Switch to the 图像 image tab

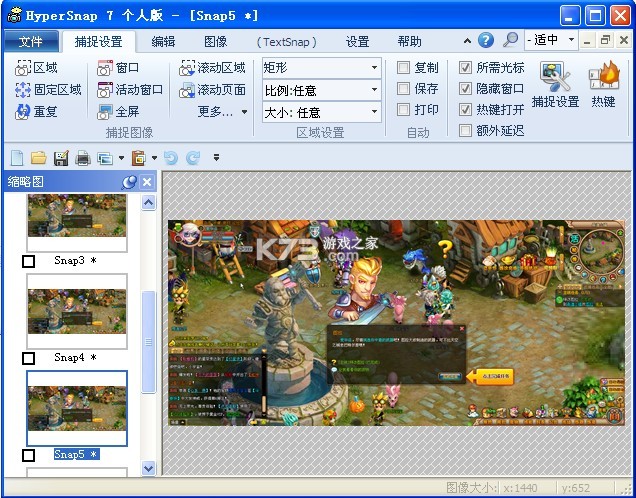coord(215,41)
